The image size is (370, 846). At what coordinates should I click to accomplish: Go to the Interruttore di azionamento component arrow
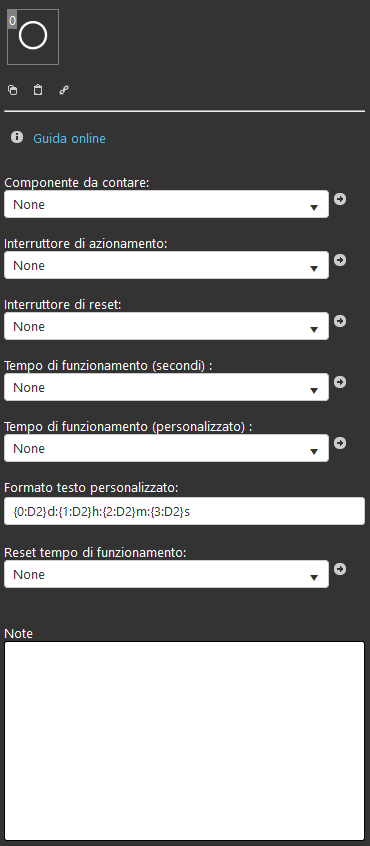[x=340, y=260]
